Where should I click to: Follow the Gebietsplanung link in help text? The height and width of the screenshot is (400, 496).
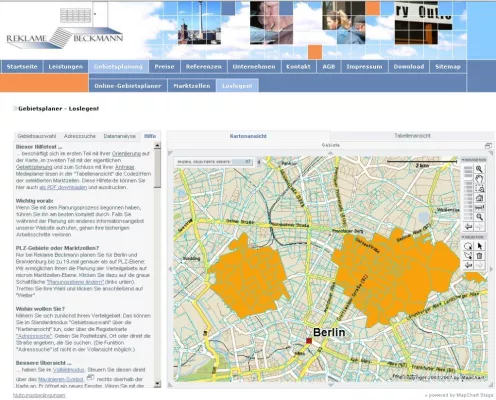(x=34, y=167)
